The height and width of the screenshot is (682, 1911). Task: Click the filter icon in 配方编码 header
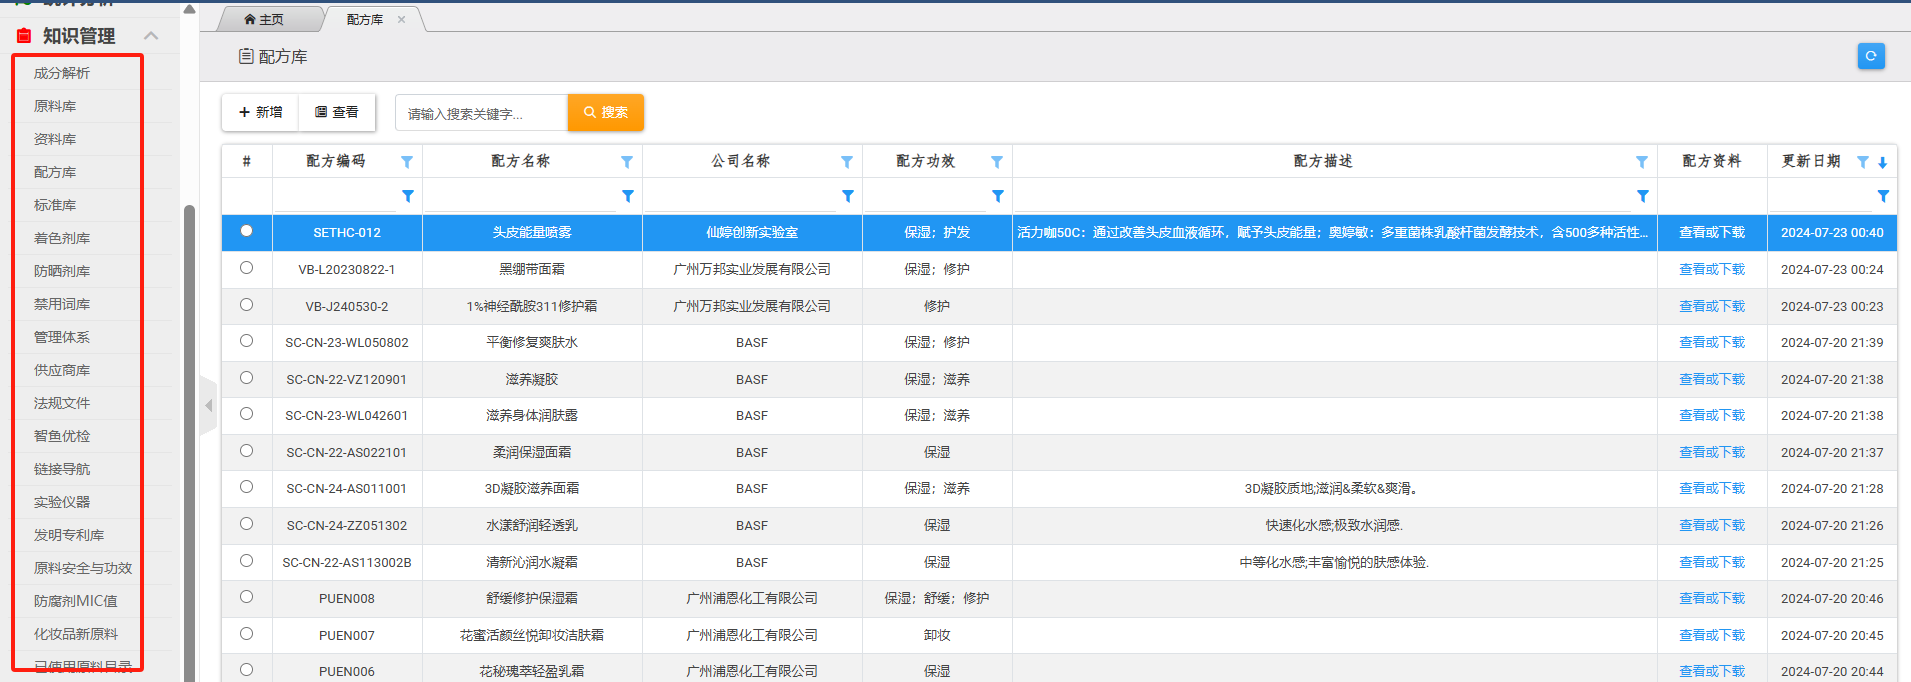click(x=407, y=162)
